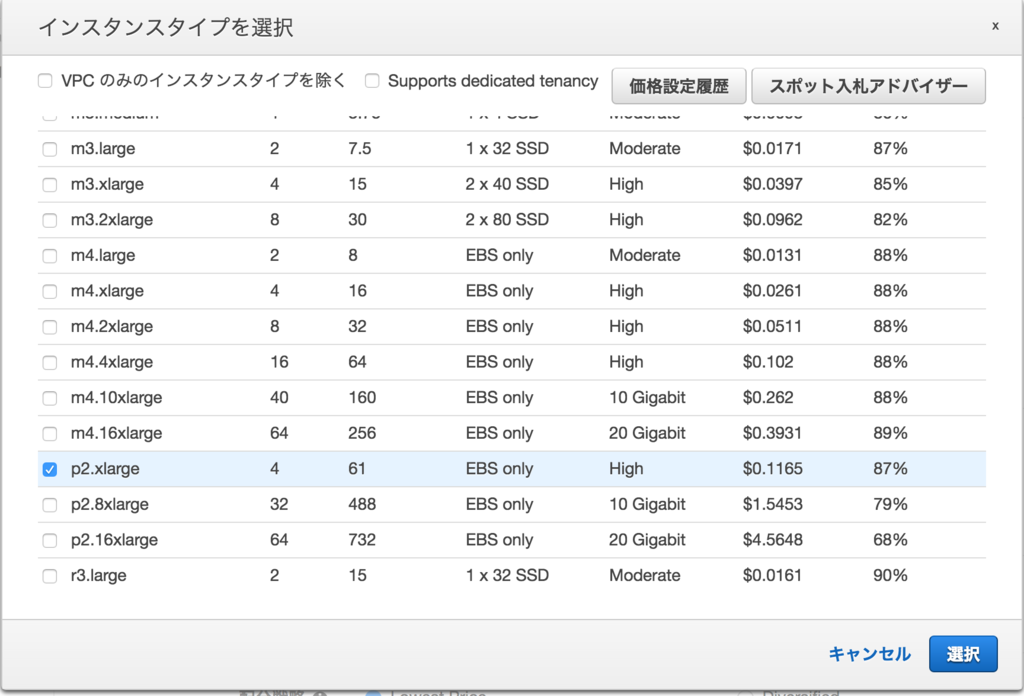1024x696 pixels.
Task: Click the p2.8xlarge instance name
Action: [x=110, y=505]
